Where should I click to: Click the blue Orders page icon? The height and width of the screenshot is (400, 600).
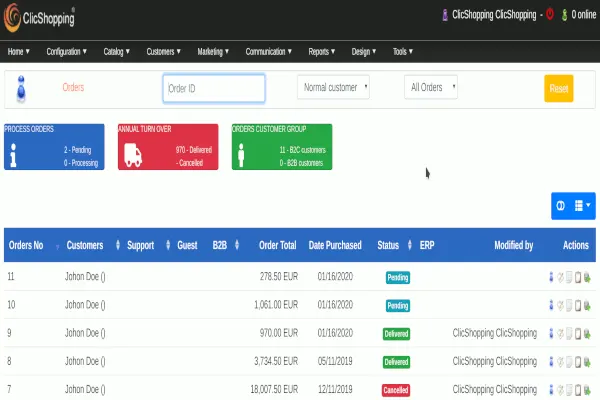pos(20,89)
